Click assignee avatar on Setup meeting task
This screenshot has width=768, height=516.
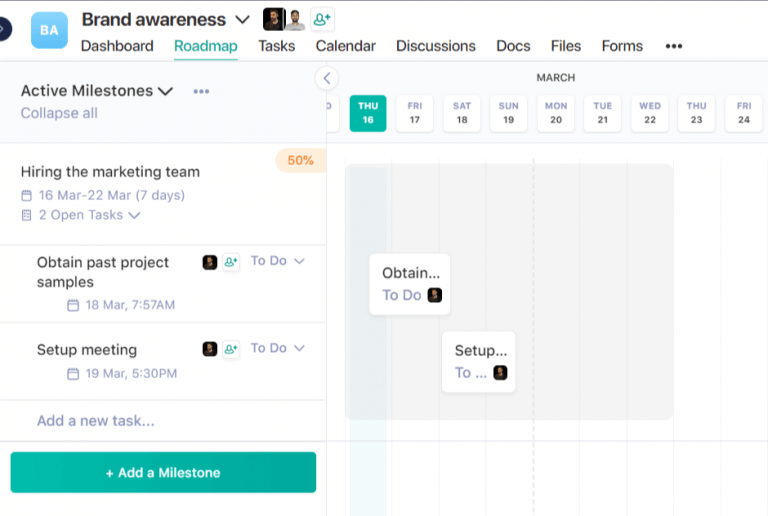click(210, 349)
